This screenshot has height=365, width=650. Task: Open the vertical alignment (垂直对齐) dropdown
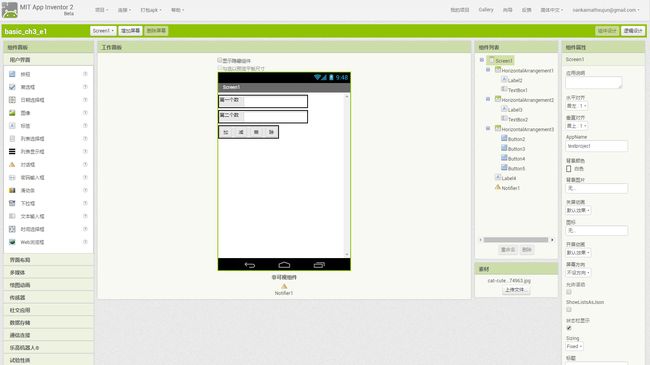[577, 126]
